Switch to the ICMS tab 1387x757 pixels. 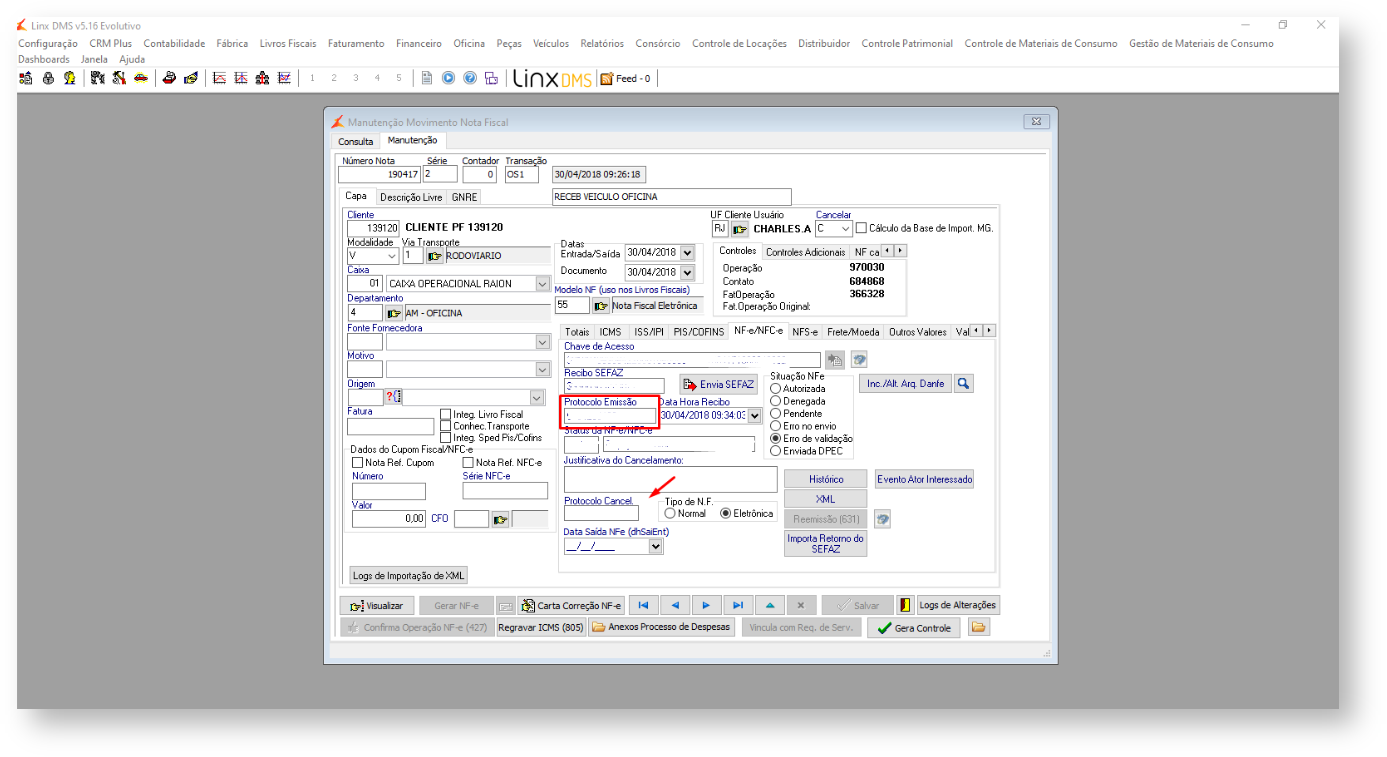pos(610,332)
